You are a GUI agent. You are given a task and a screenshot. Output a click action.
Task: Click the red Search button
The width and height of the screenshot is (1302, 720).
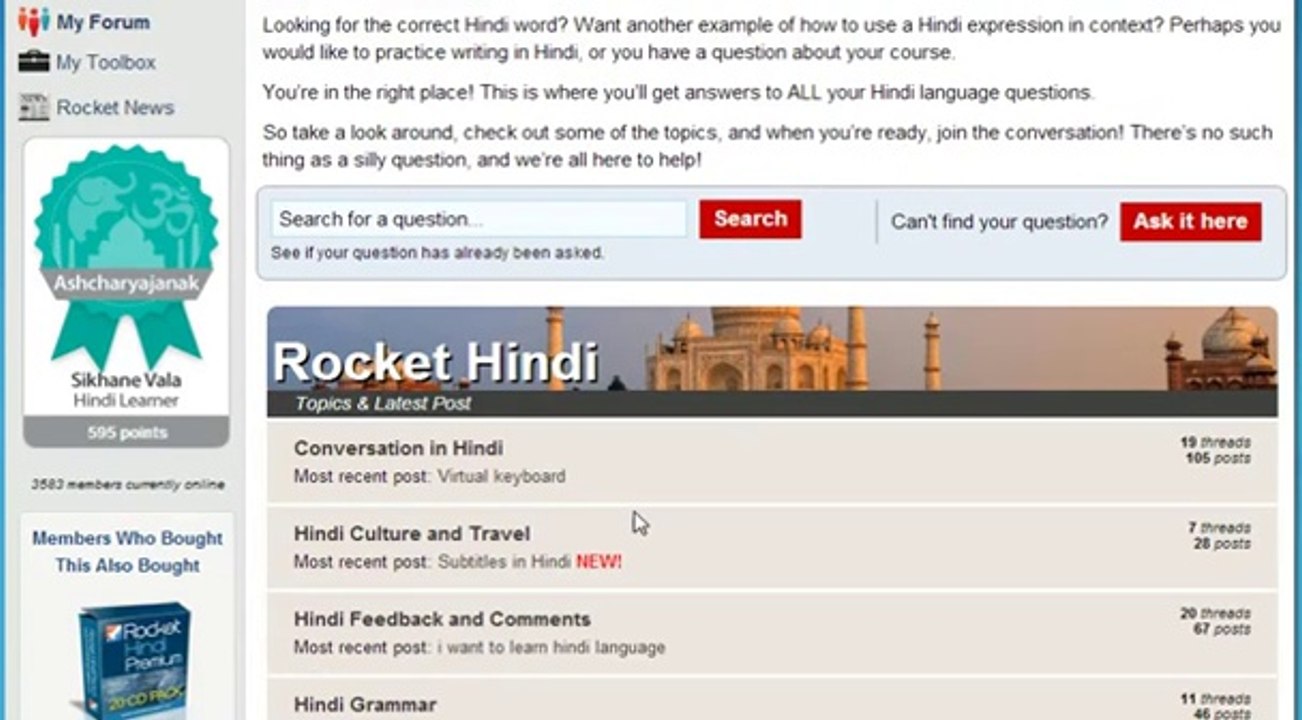point(750,219)
